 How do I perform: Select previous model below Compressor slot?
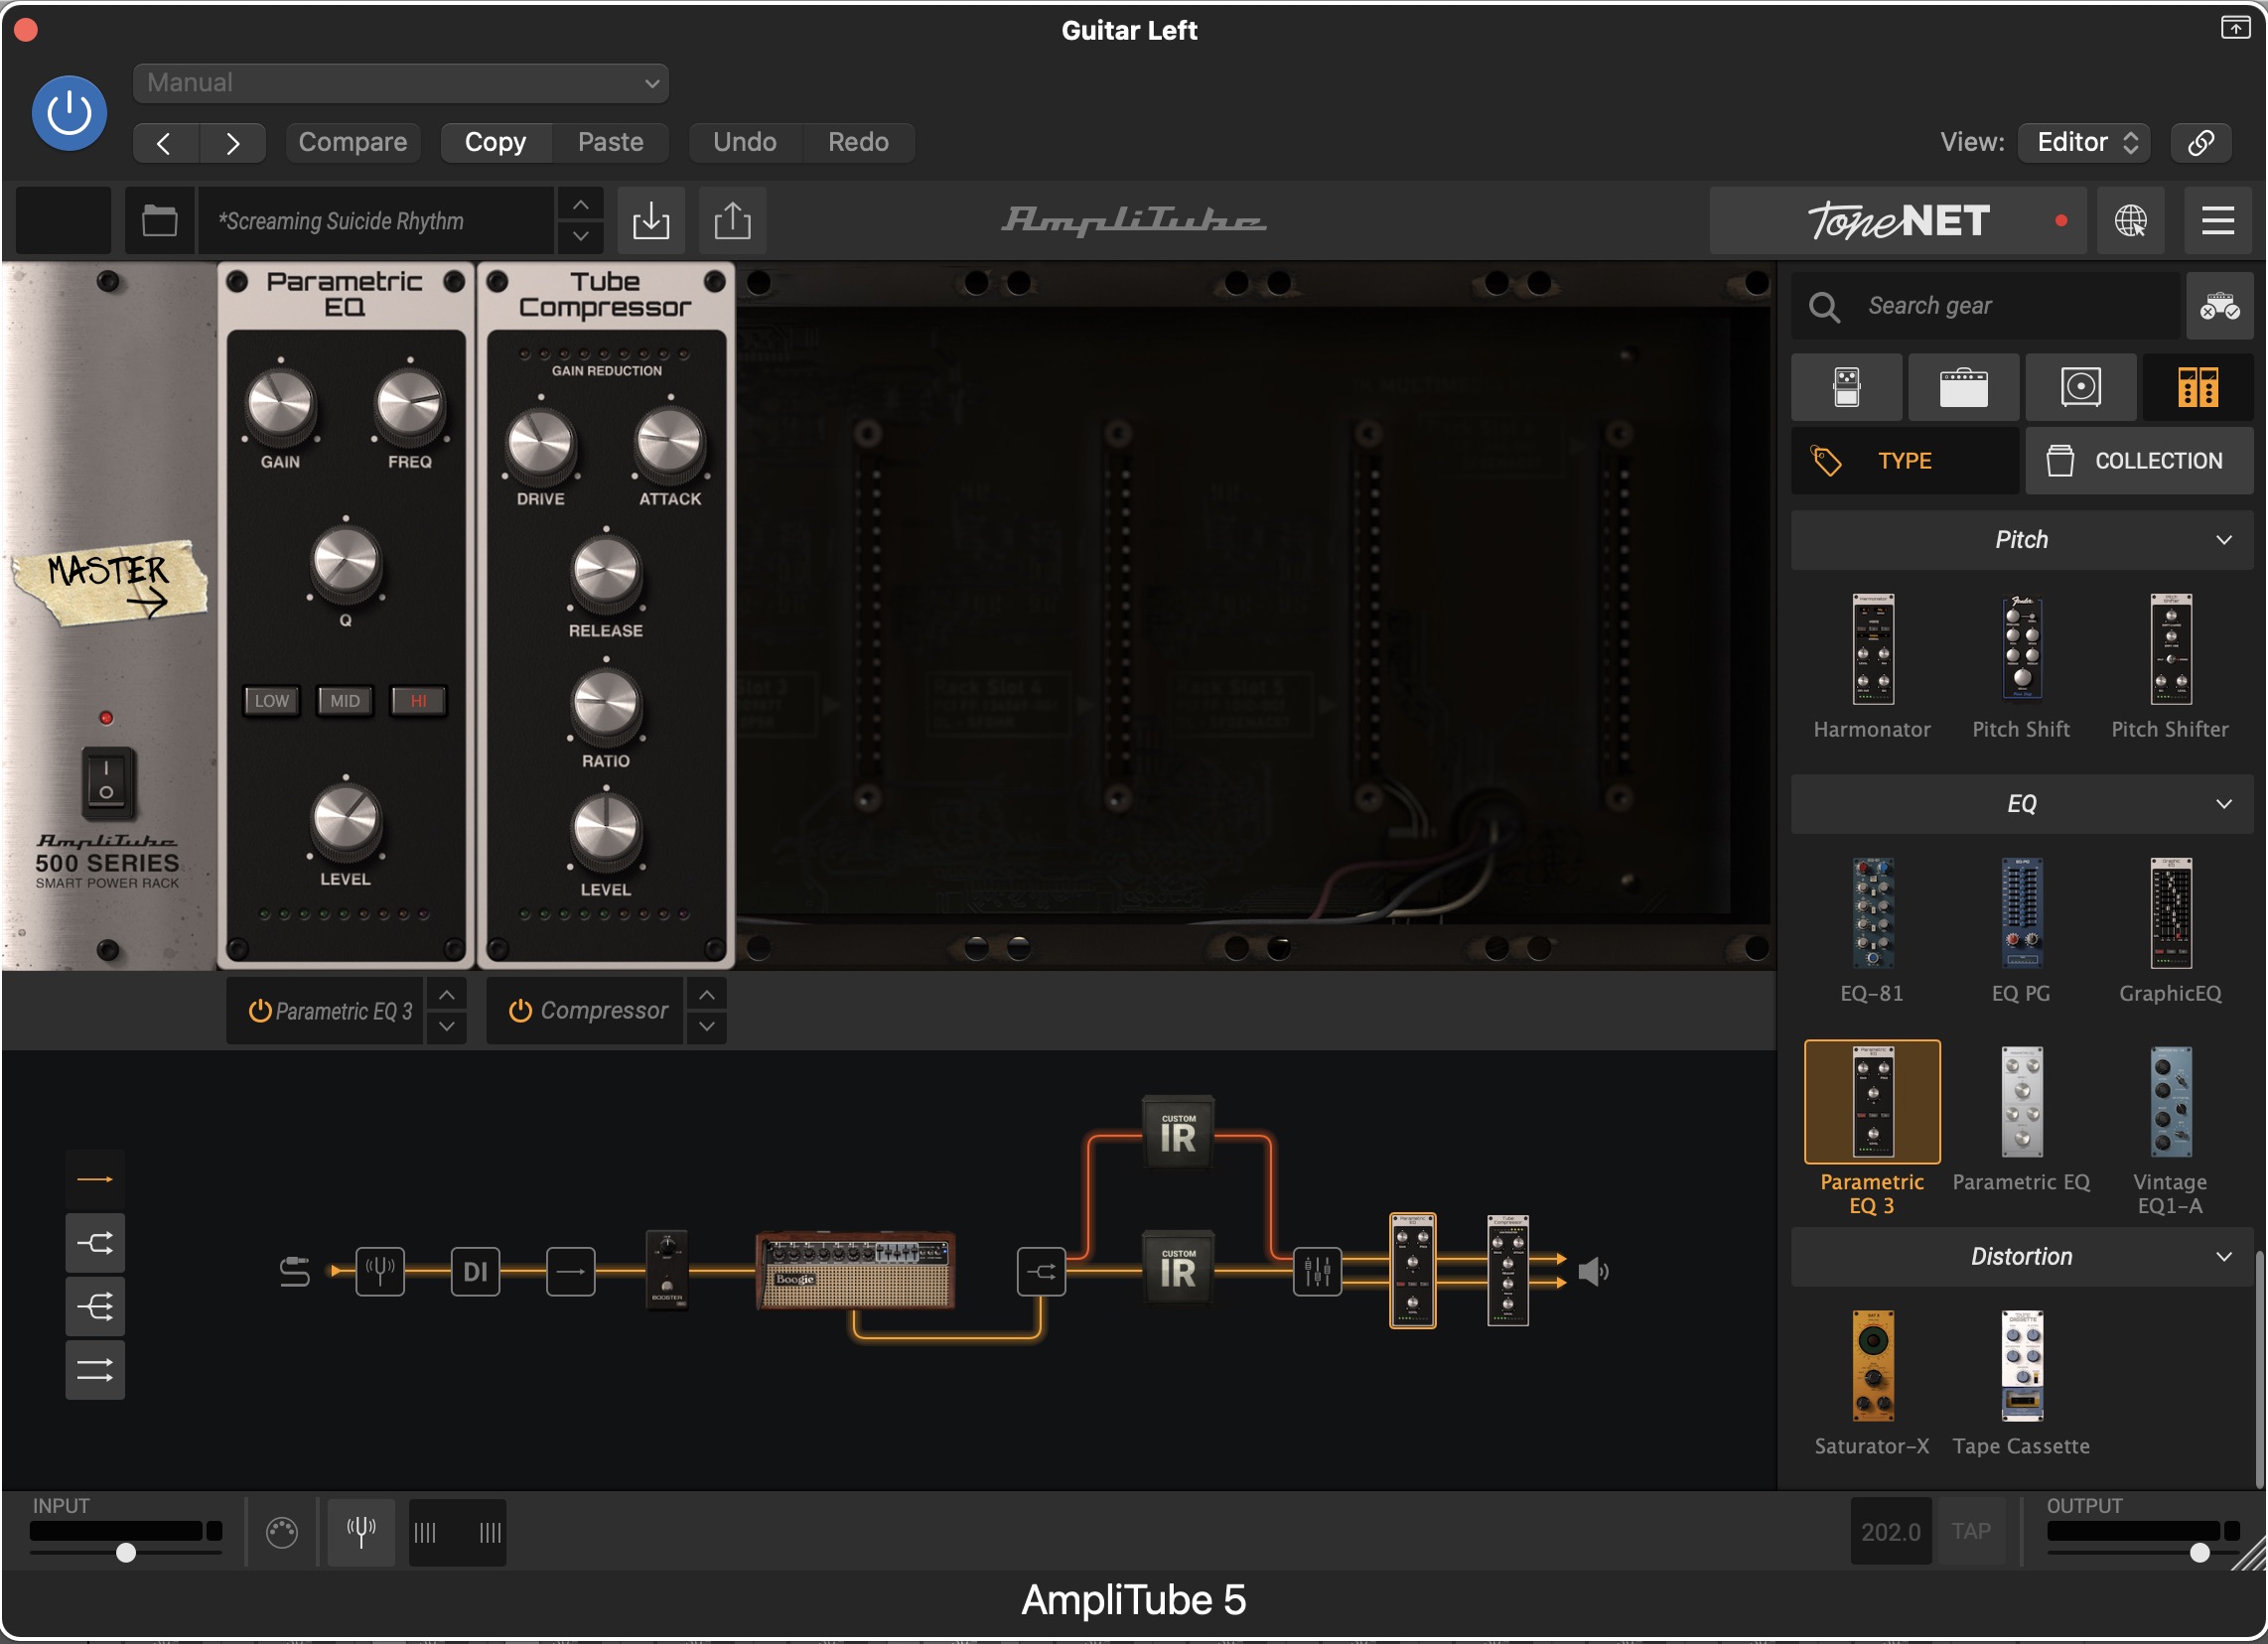[708, 1028]
